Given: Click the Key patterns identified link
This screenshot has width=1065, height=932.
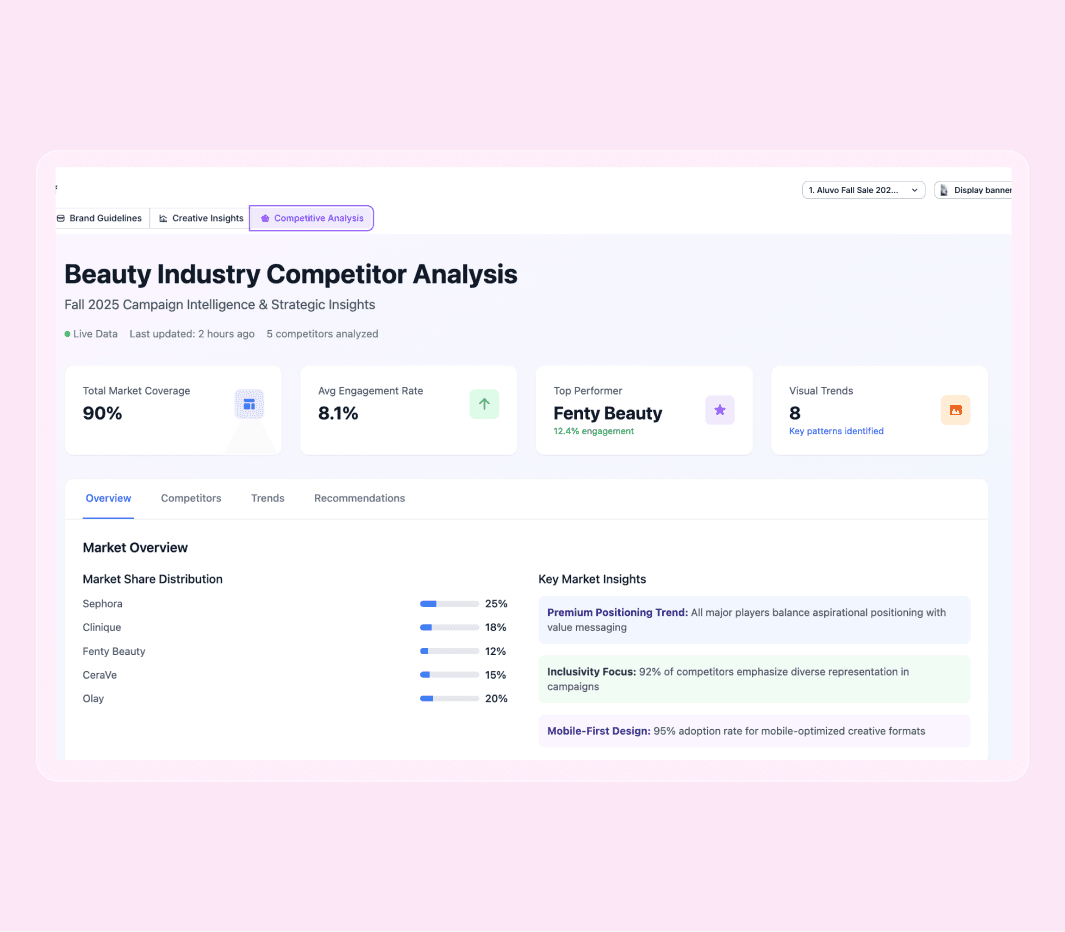Looking at the screenshot, I should pos(836,431).
